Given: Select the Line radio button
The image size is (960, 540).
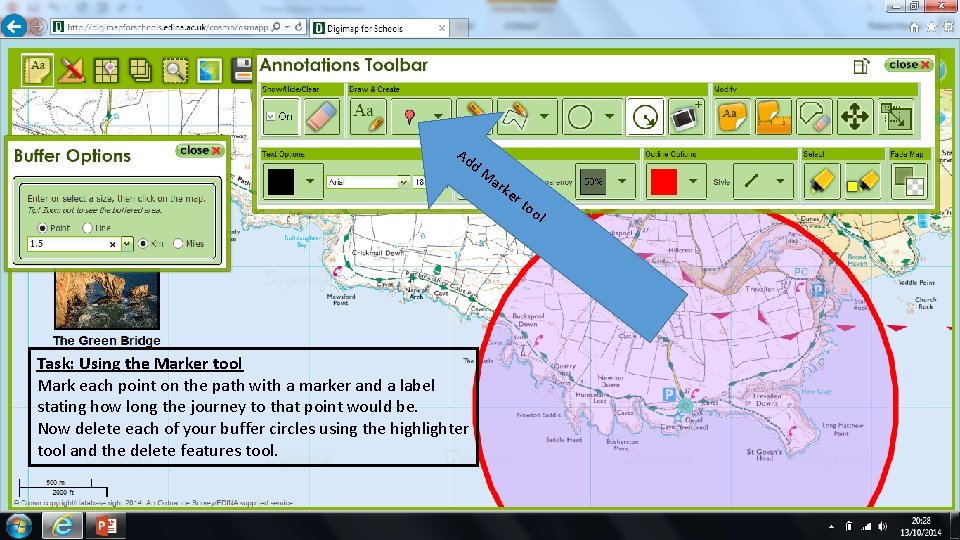Looking at the screenshot, I should [x=87, y=228].
